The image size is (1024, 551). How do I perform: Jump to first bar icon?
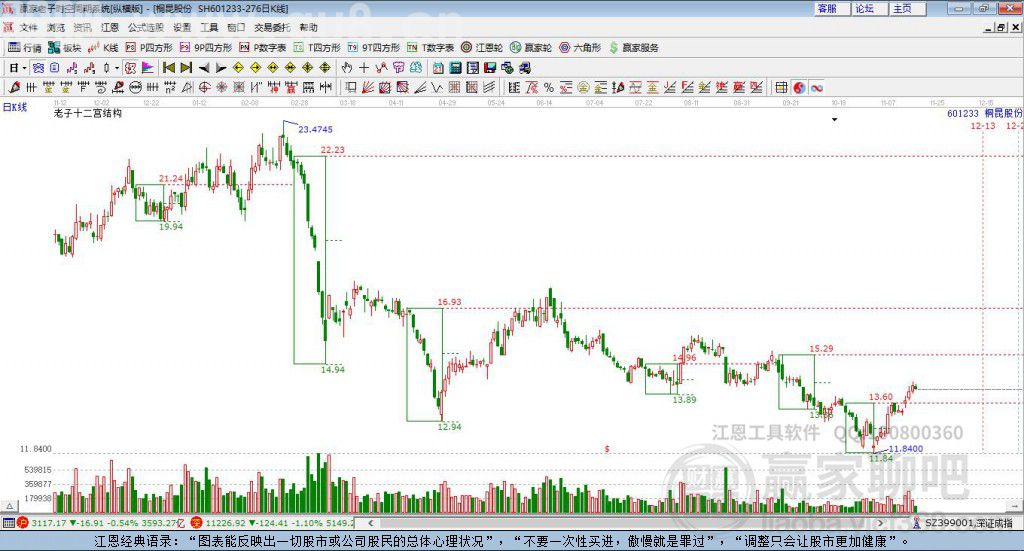click(x=168, y=68)
